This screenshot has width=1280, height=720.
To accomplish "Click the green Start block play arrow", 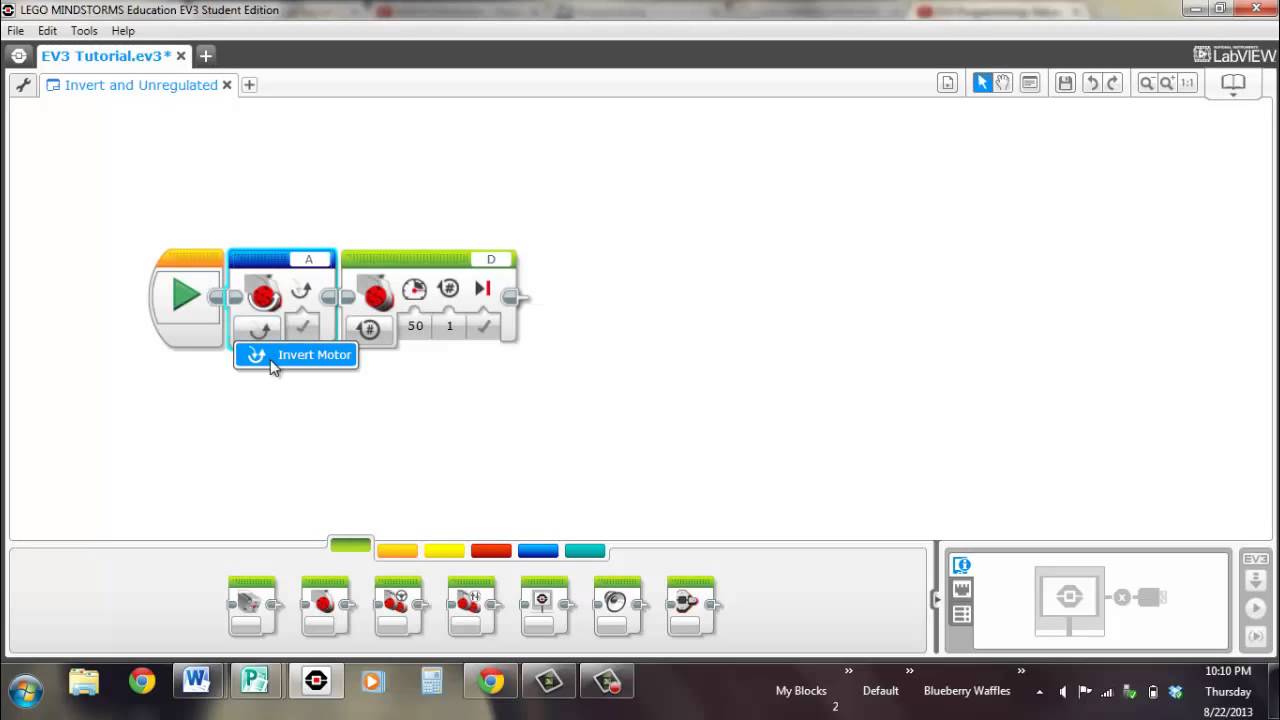I will (x=185, y=294).
